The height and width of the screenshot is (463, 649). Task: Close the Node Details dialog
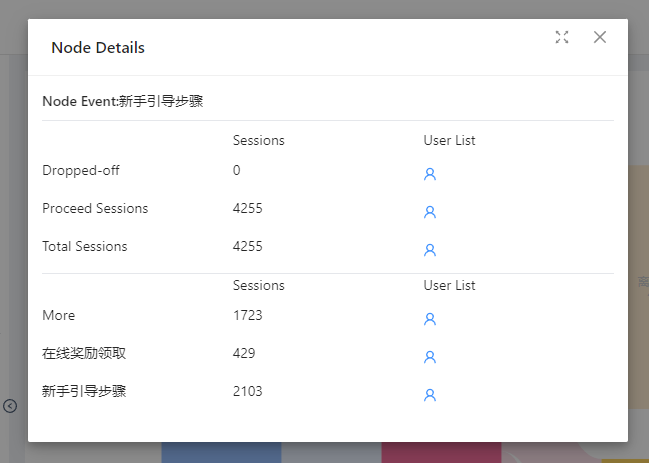click(x=600, y=37)
